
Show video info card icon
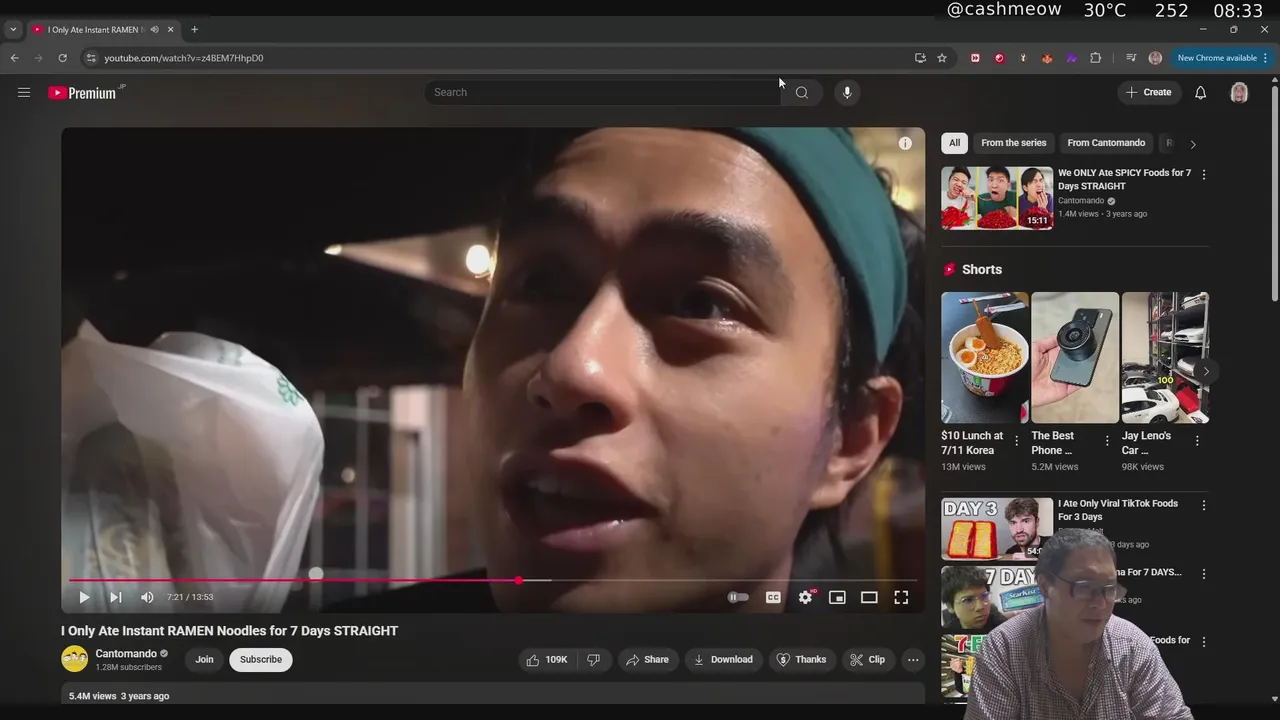tap(905, 143)
